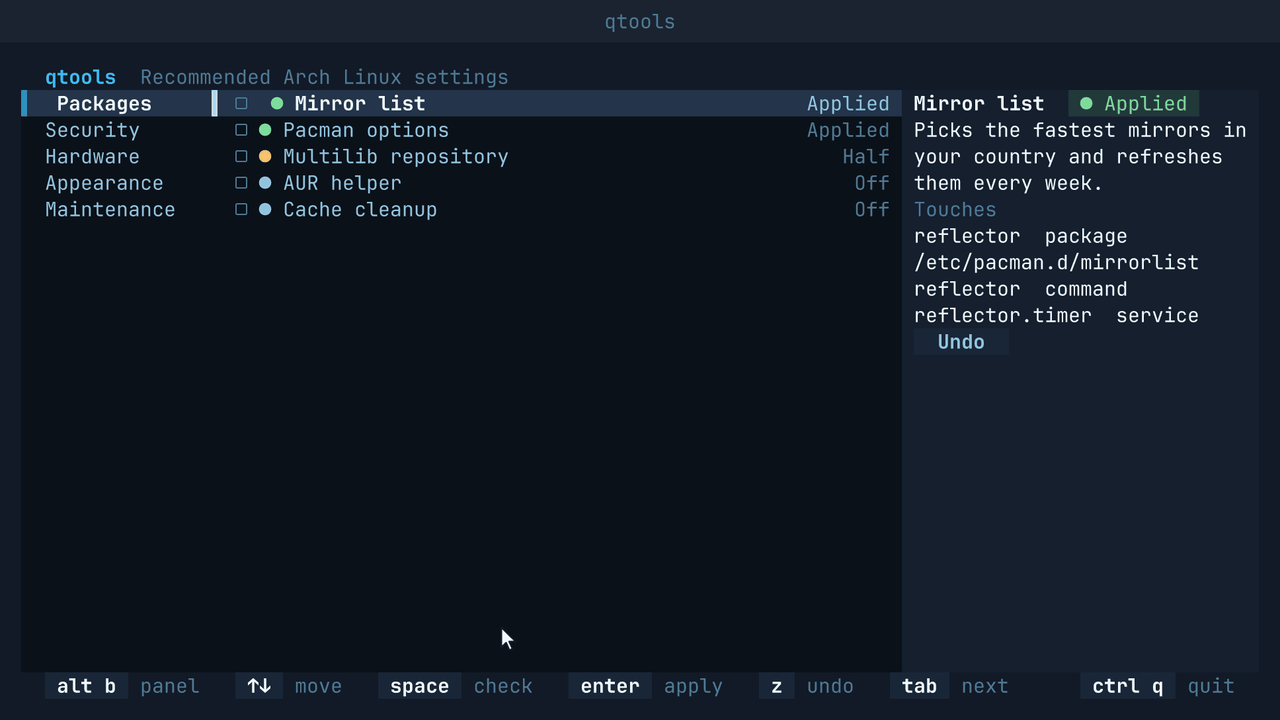1280x720 pixels.
Task: Tick the AUR helper checkbox
Action: pos(241,183)
